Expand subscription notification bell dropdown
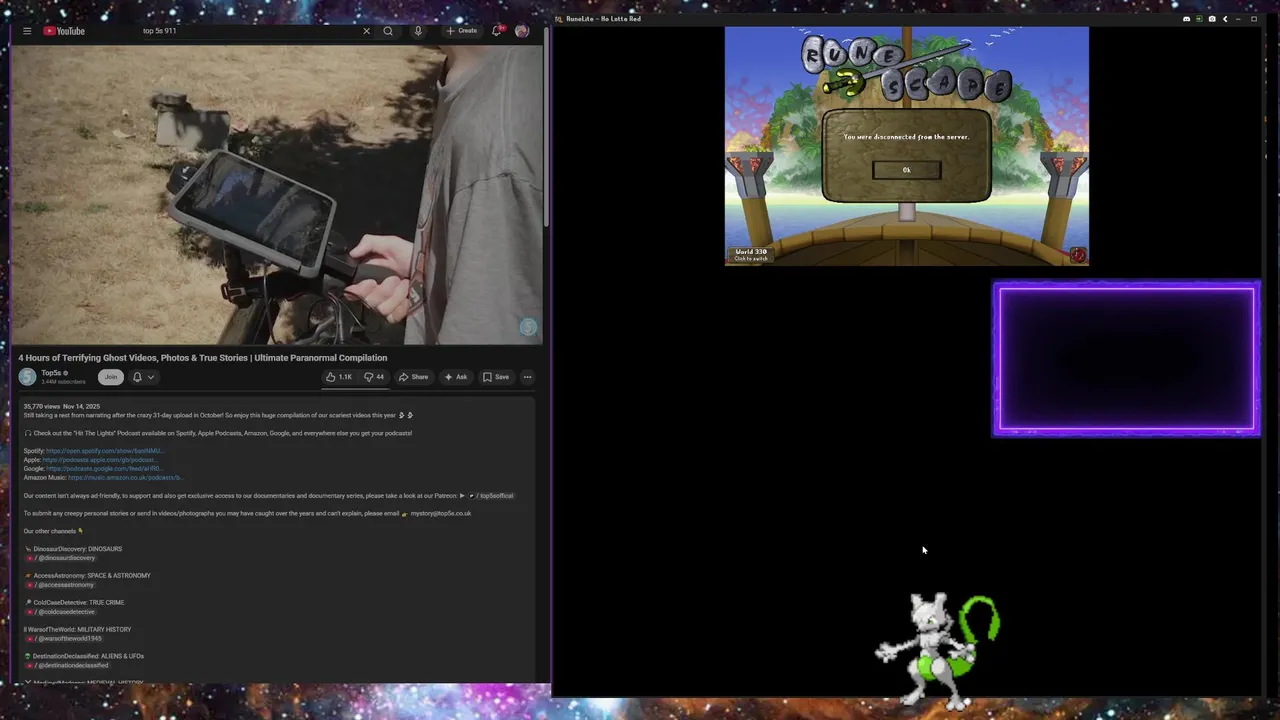 (x=143, y=377)
